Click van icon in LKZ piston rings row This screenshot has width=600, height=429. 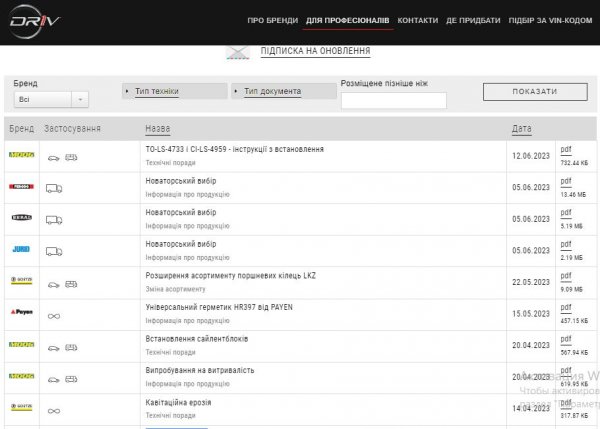71,284
